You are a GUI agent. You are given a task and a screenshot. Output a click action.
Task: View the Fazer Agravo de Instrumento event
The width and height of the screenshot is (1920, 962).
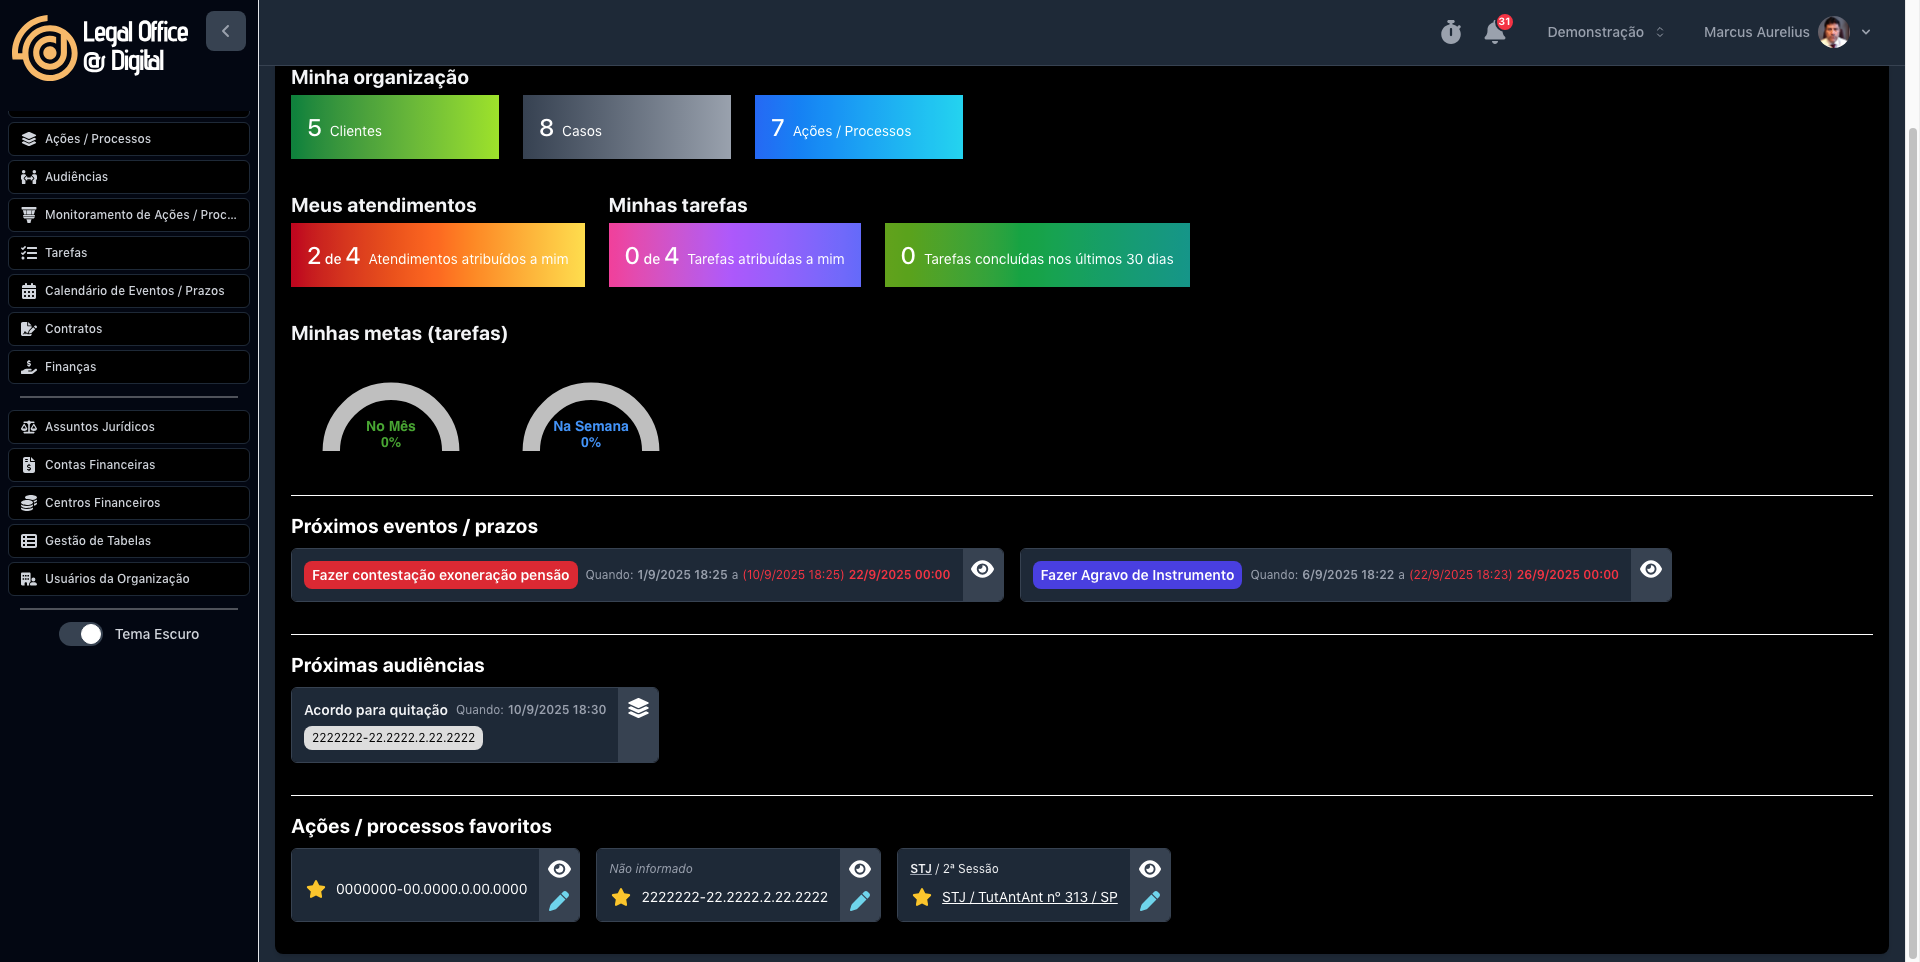[1651, 569]
